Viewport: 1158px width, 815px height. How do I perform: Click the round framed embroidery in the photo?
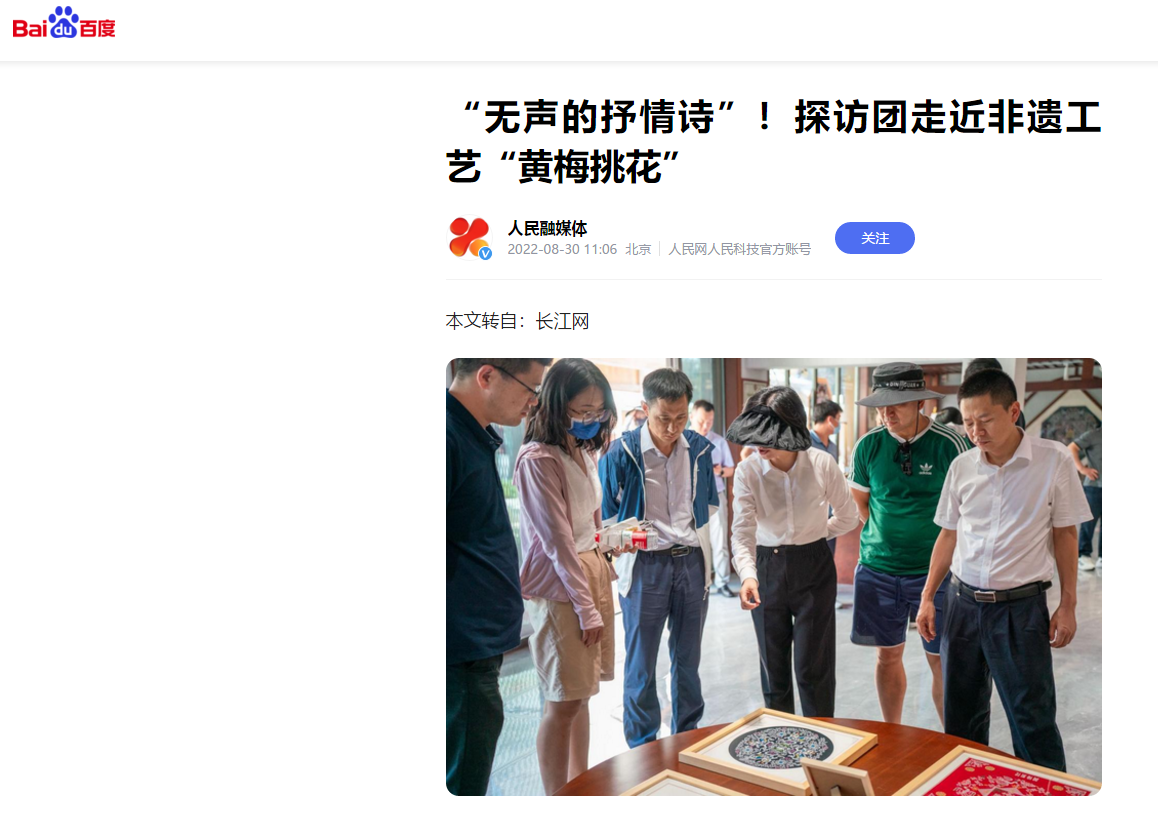point(781,746)
